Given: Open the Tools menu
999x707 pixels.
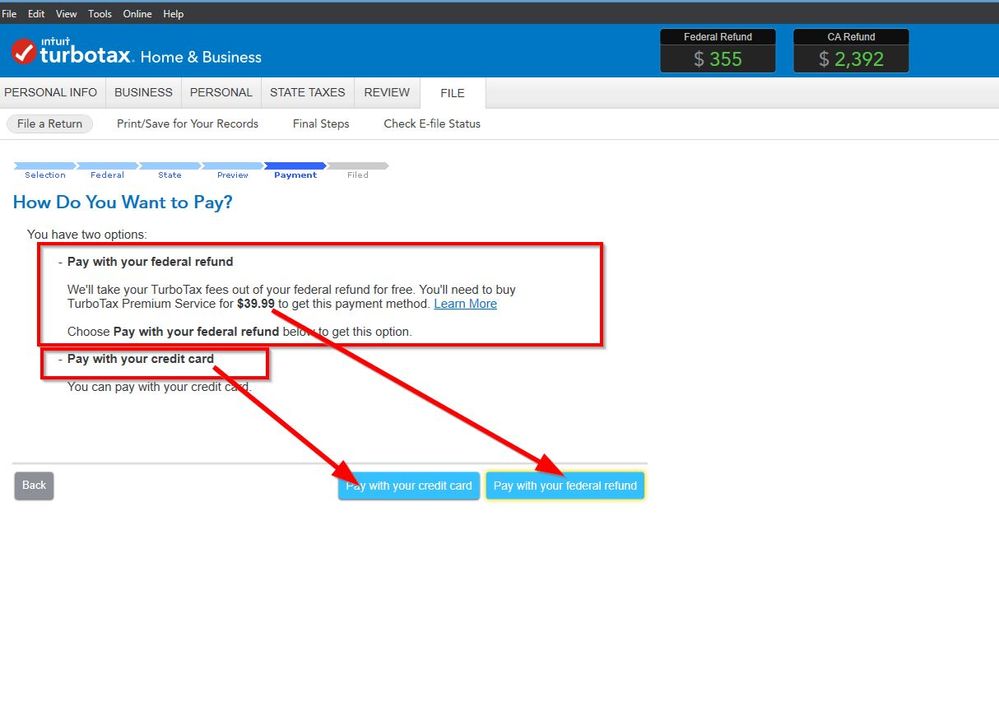Looking at the screenshot, I should (x=100, y=14).
